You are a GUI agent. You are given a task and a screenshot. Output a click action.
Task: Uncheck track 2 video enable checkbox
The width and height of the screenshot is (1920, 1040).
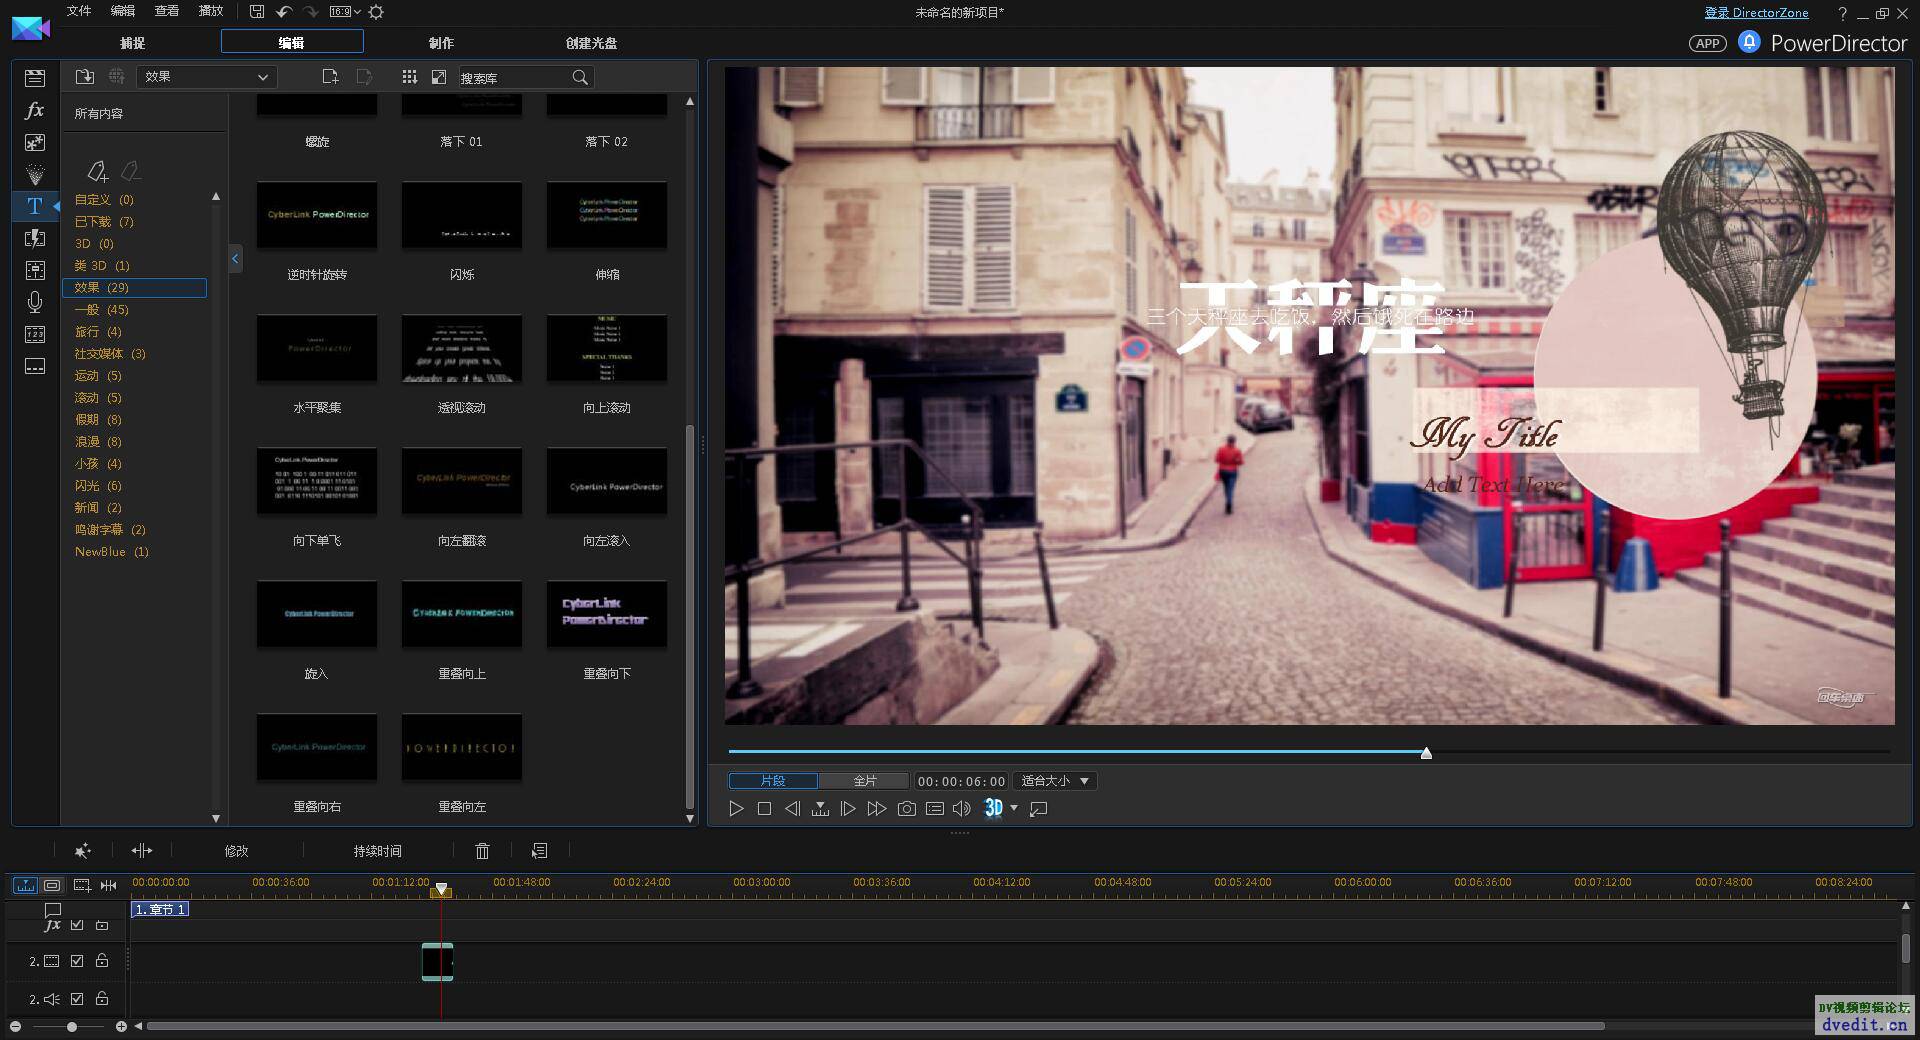click(77, 961)
